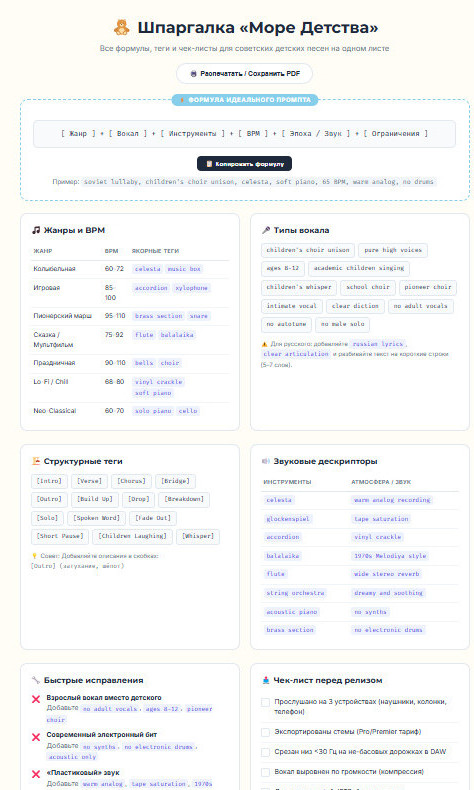474x790 pixels.
Task: Click the red X next to Современный электронный бит
Action: [x=36, y=737]
